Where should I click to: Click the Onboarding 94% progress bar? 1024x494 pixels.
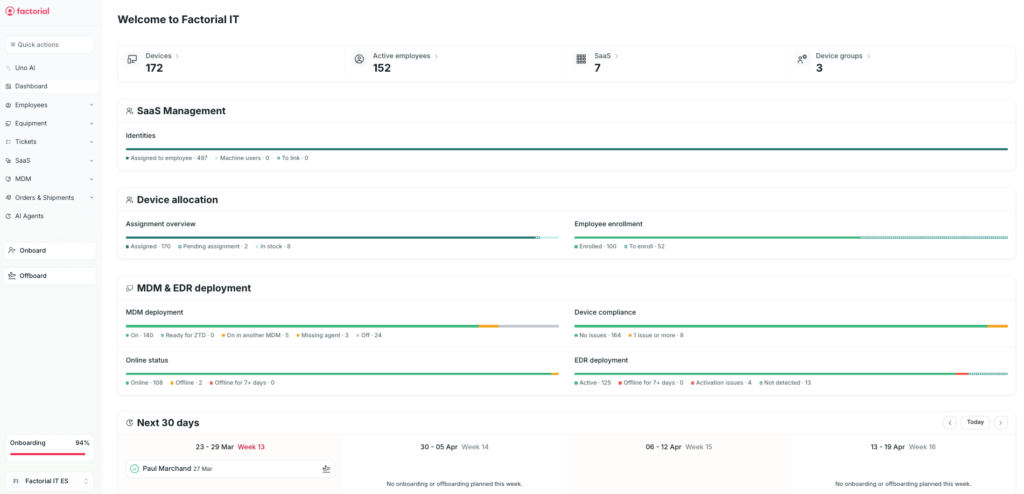pos(48,454)
